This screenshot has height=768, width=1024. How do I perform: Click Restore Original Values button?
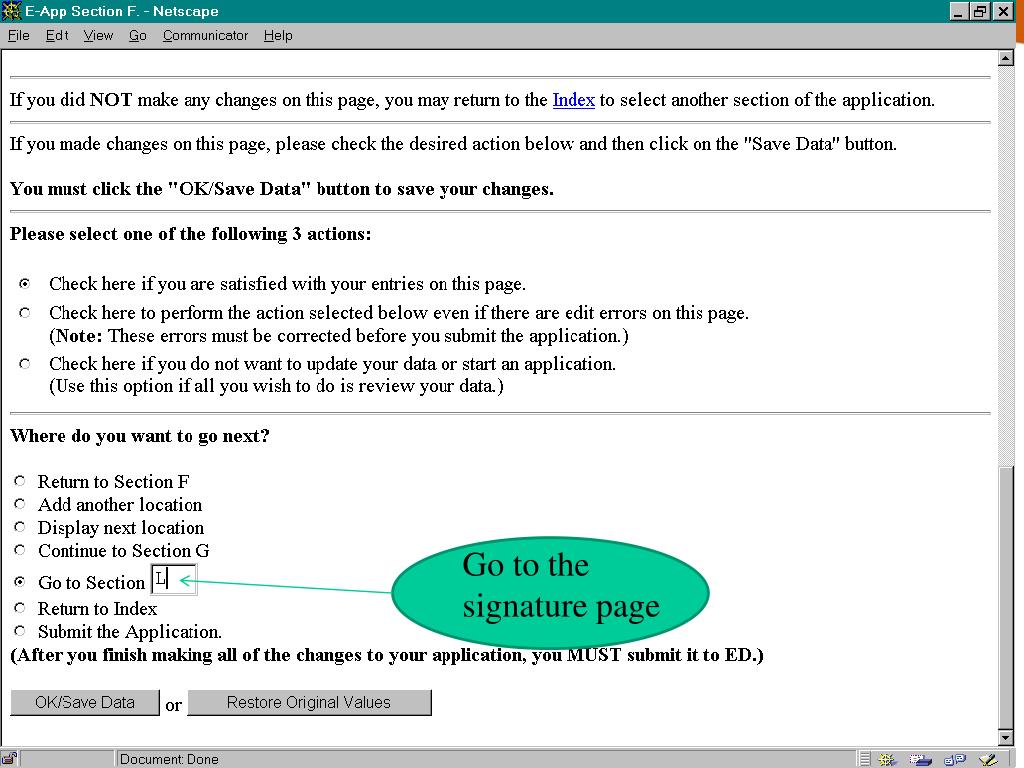(x=309, y=703)
